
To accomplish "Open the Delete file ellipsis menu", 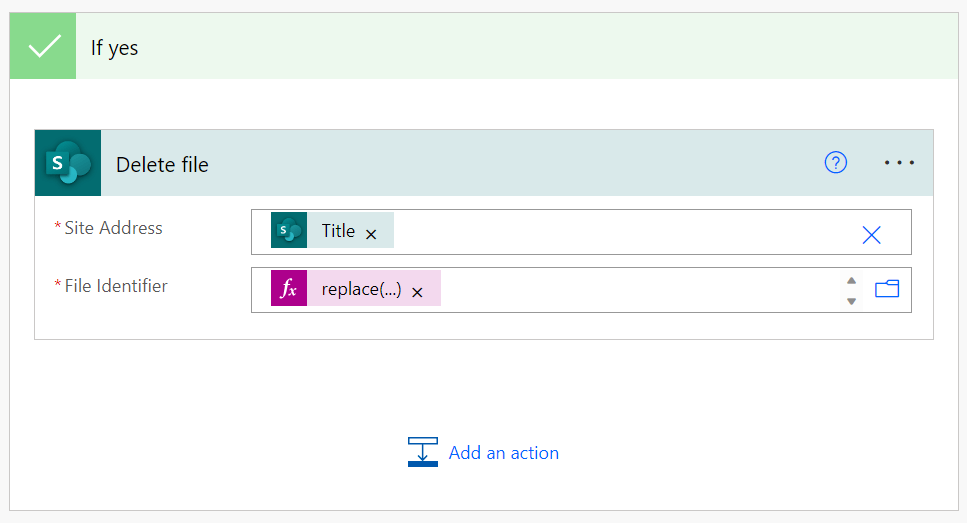I will coord(899,163).
